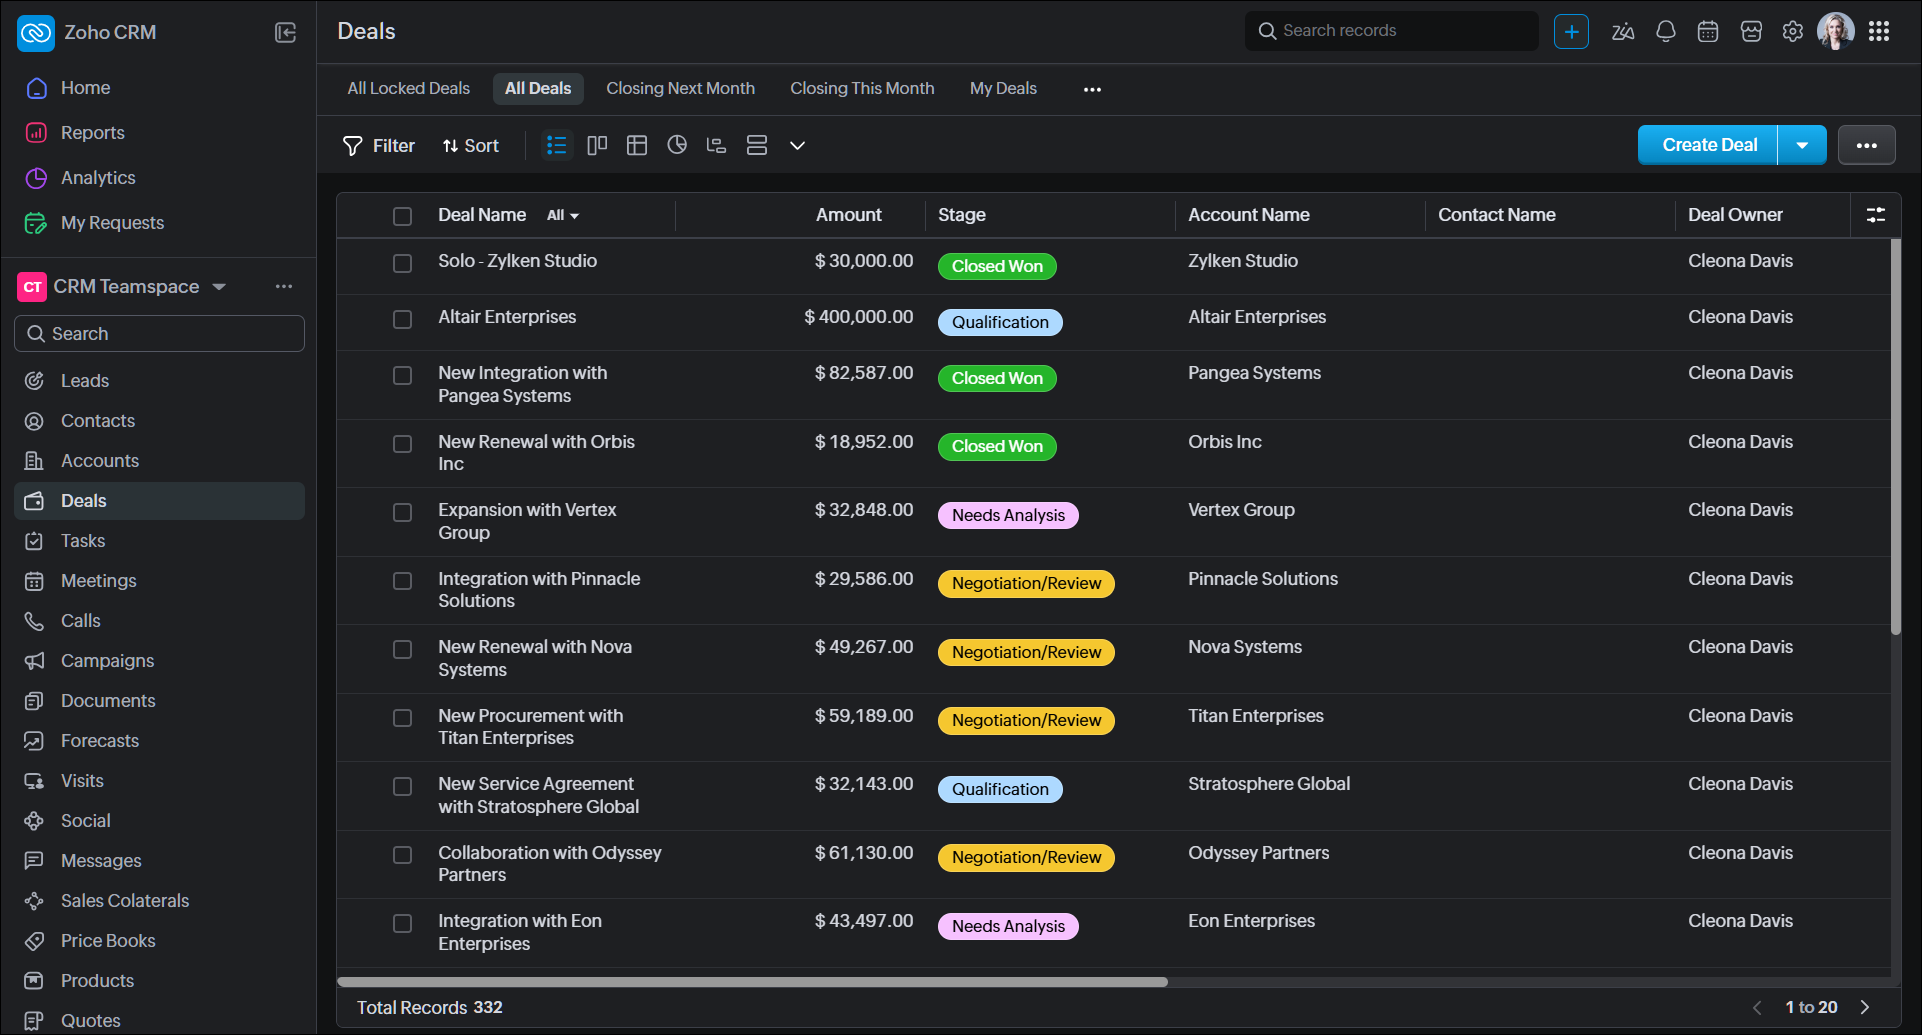Click the Create Deal button

click(x=1708, y=146)
